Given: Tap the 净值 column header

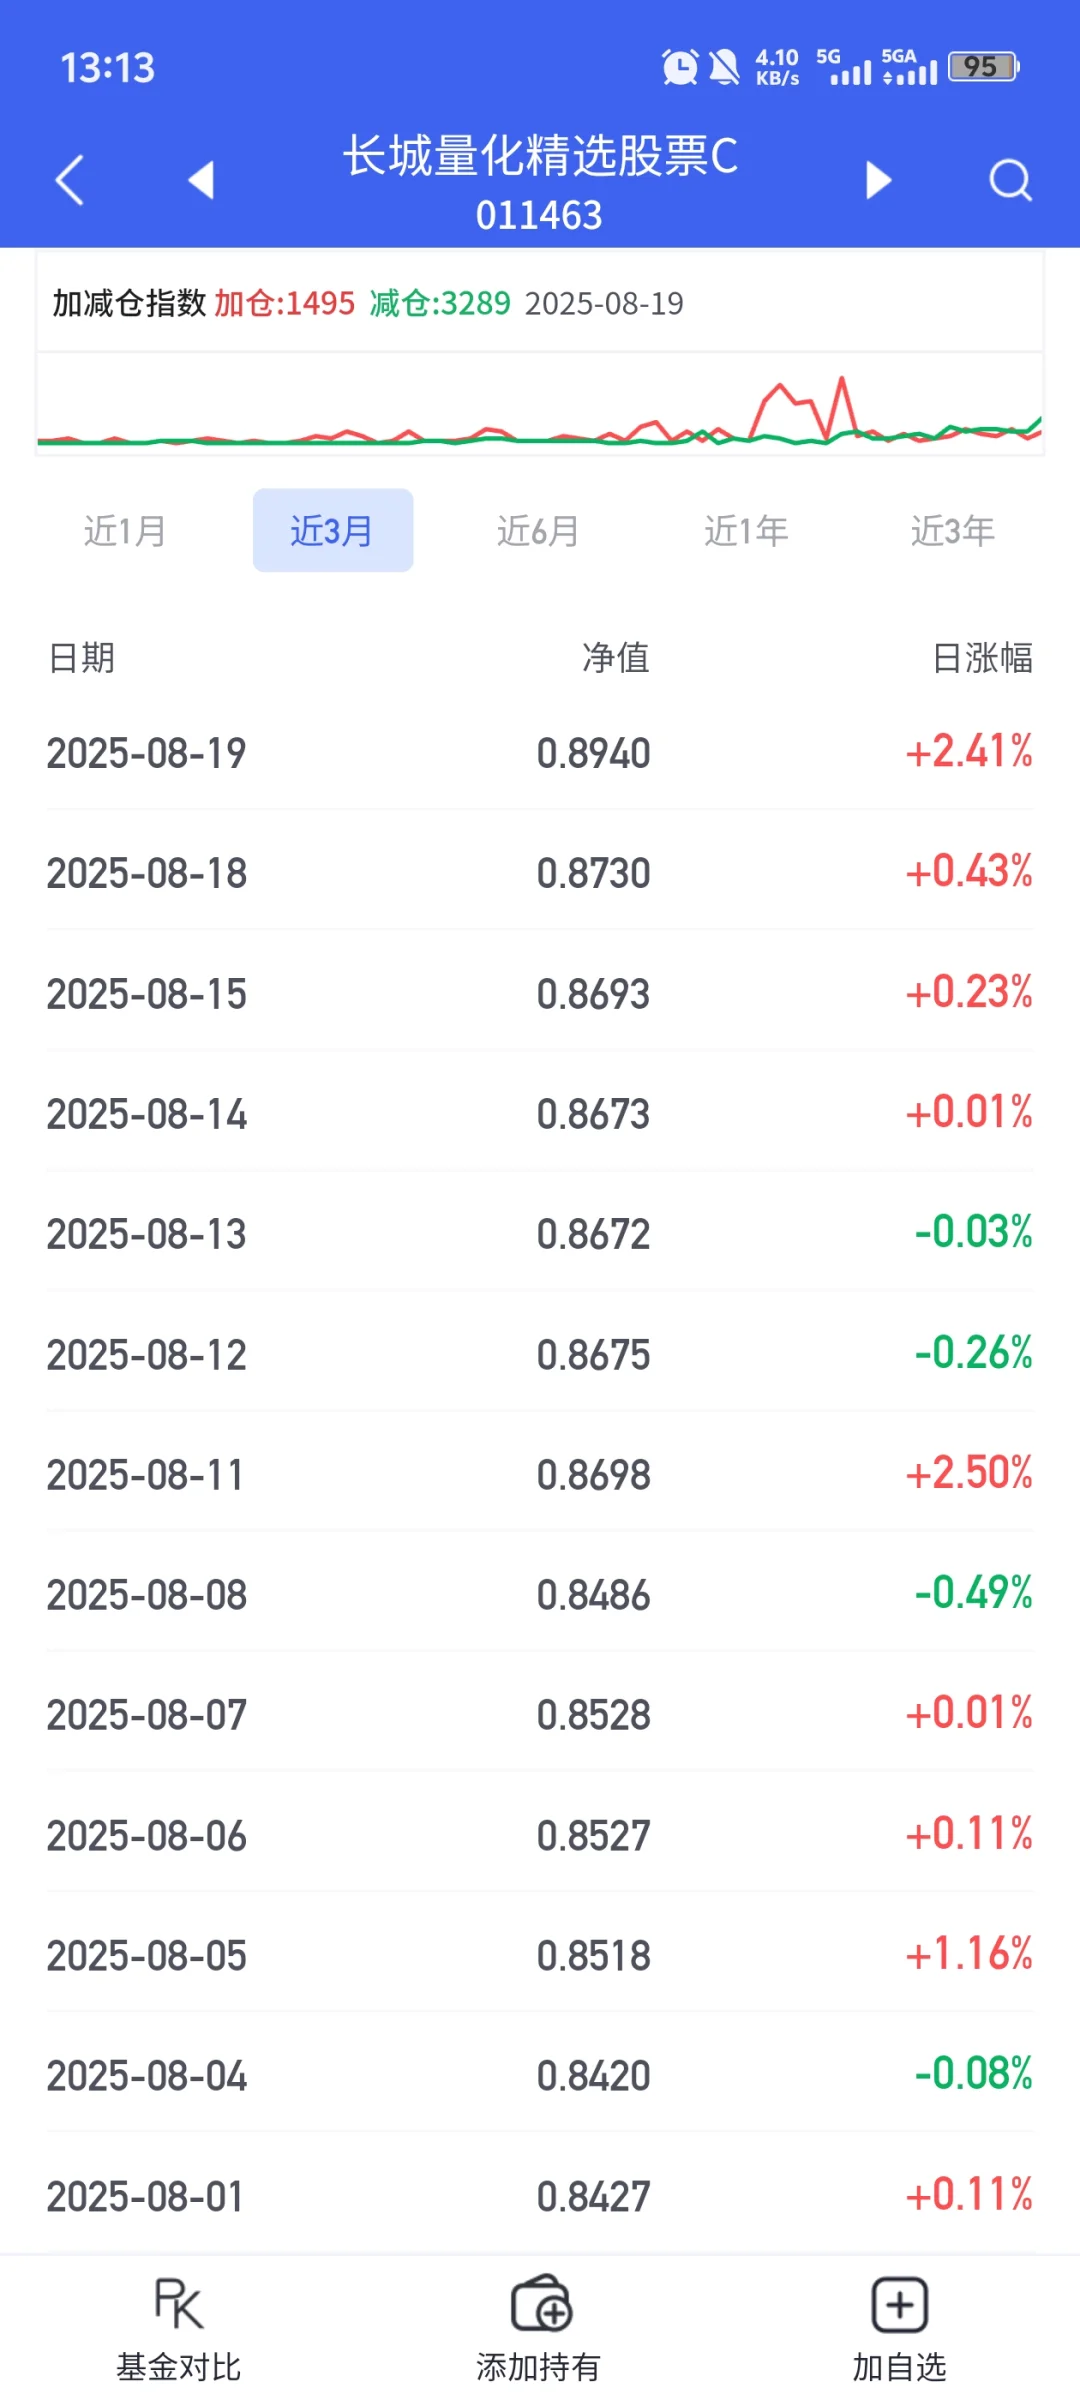Looking at the screenshot, I should click(616, 658).
